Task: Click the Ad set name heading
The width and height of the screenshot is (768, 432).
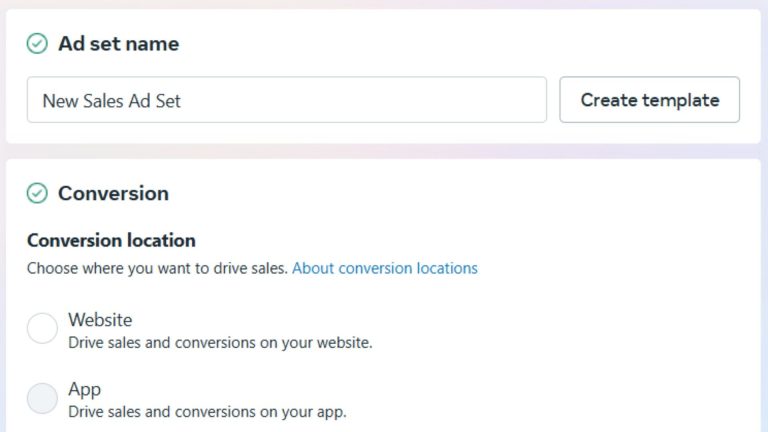Action: 118,44
